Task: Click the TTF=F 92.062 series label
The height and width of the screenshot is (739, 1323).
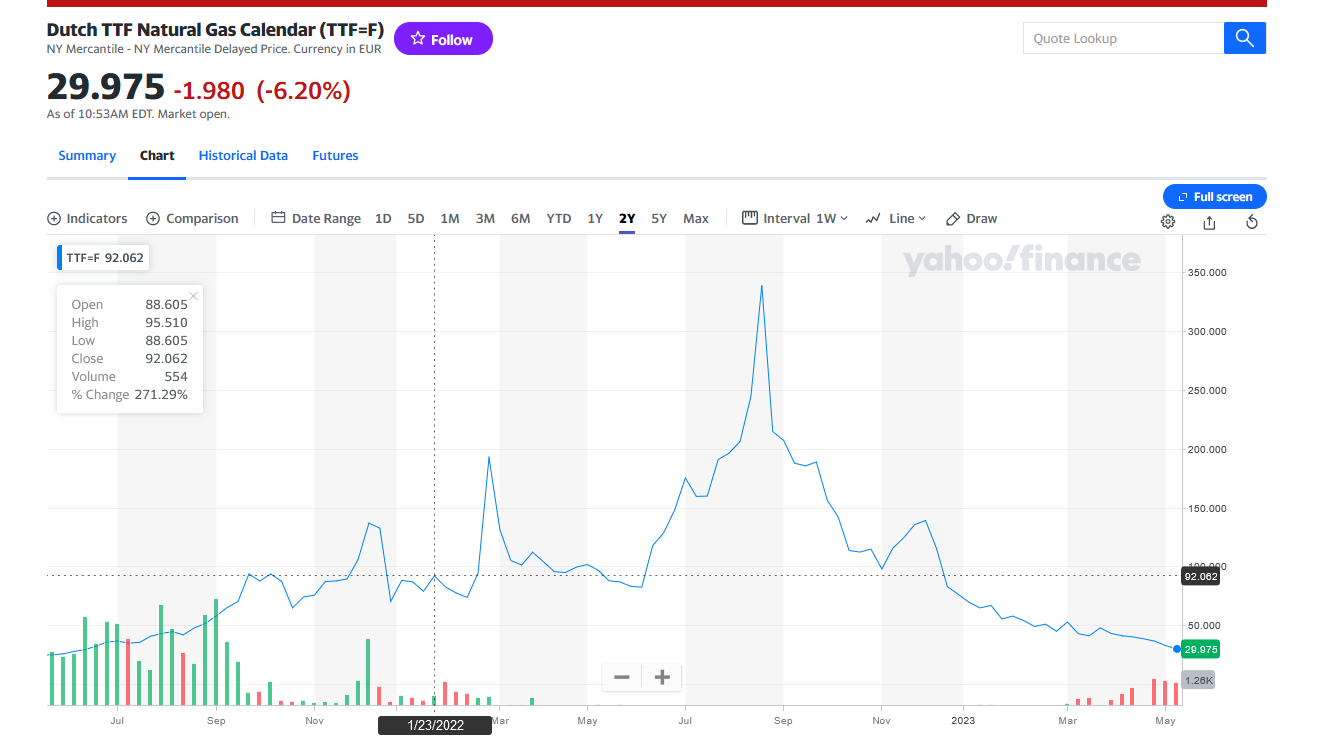Action: pyautogui.click(x=104, y=257)
